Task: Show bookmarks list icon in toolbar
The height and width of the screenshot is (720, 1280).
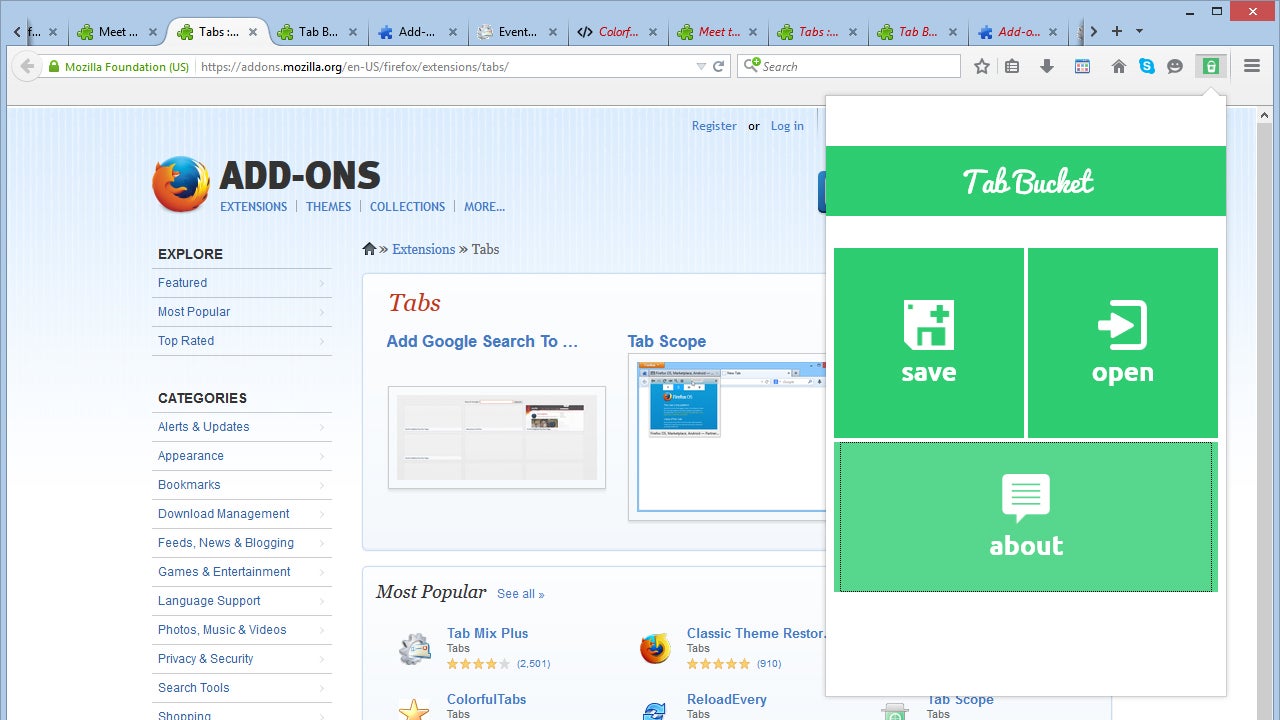Action: 1012,67
